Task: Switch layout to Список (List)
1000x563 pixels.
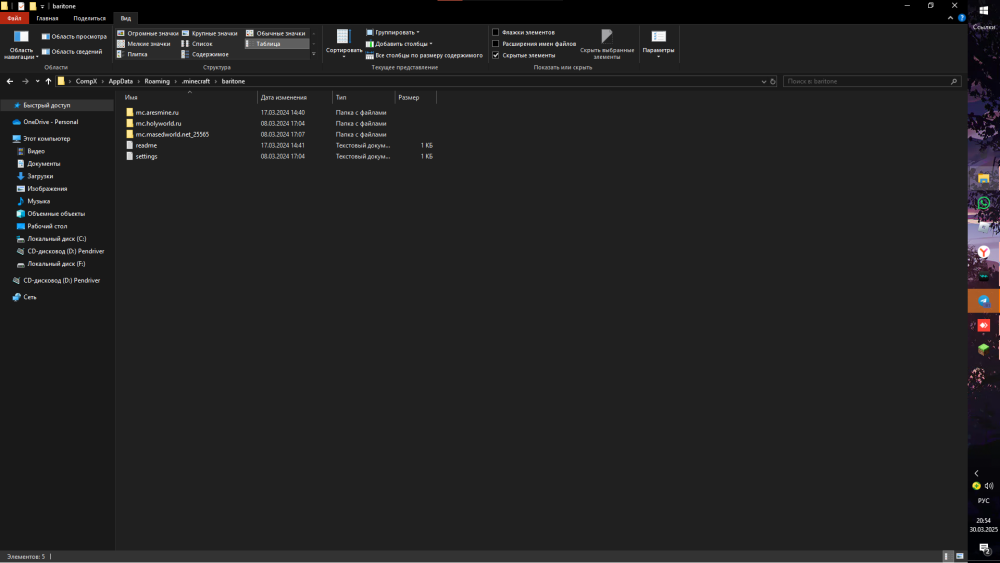Action: point(197,44)
